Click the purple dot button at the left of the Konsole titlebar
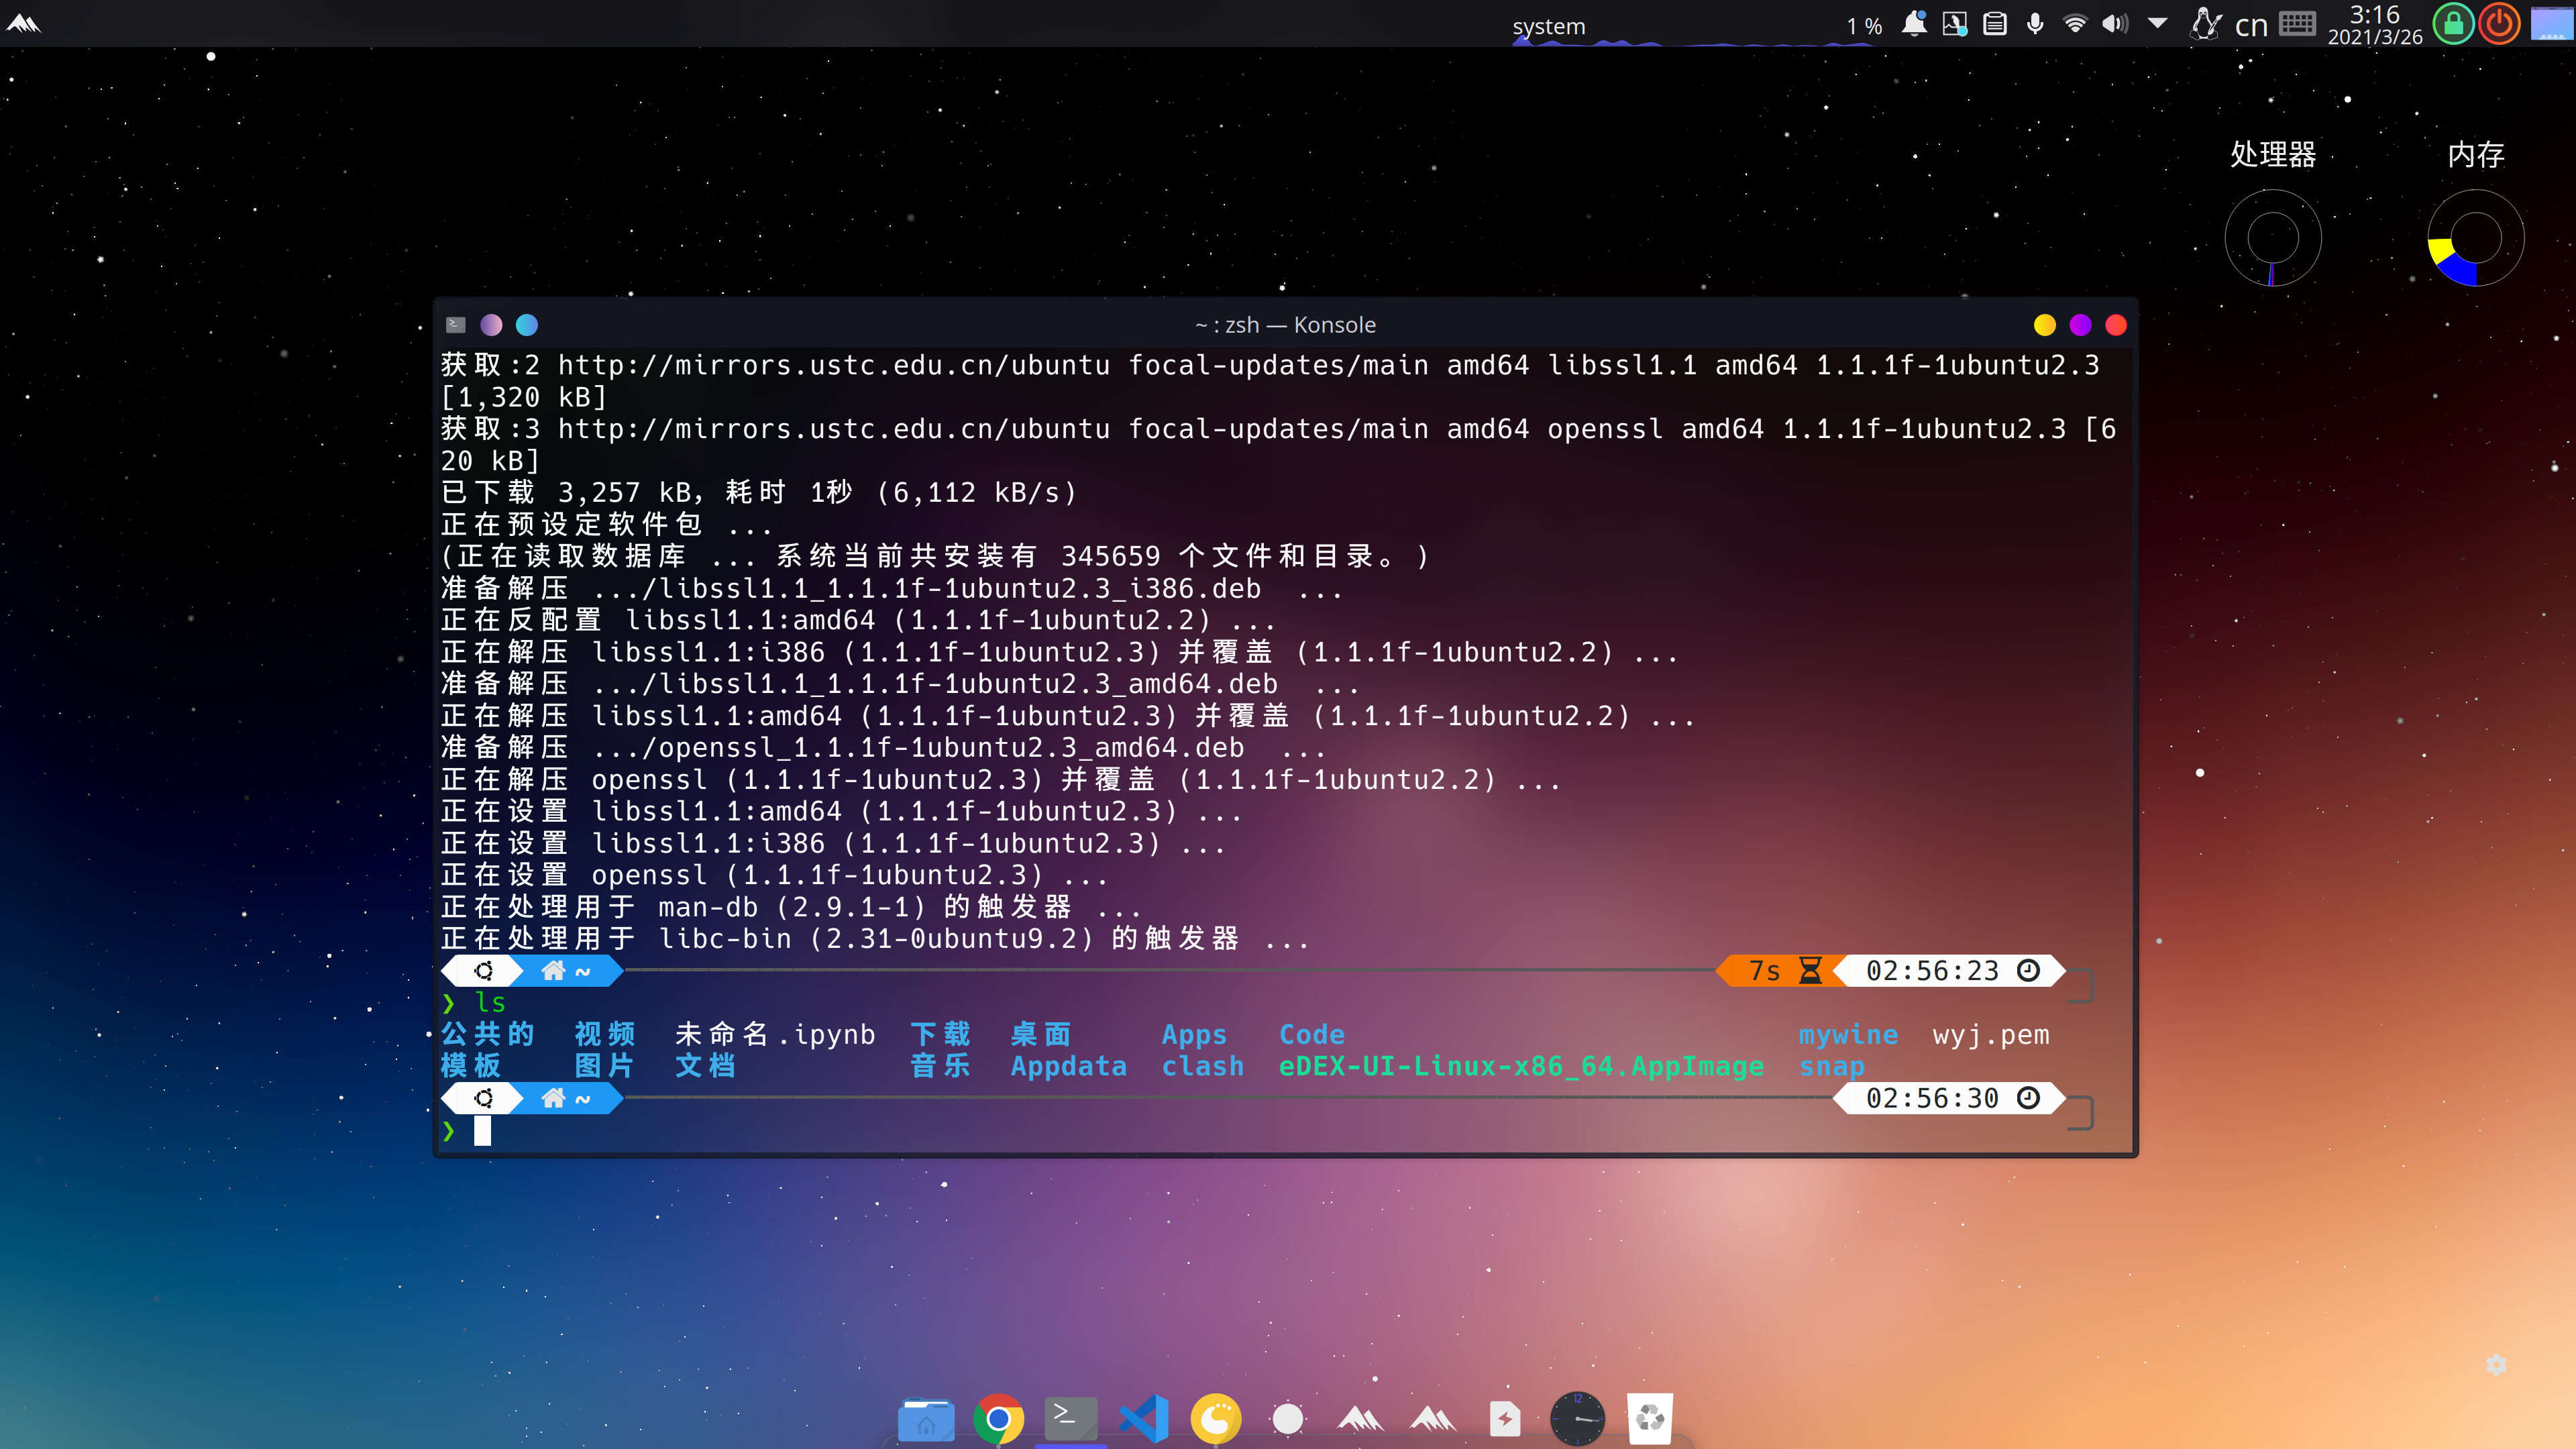 click(491, 325)
